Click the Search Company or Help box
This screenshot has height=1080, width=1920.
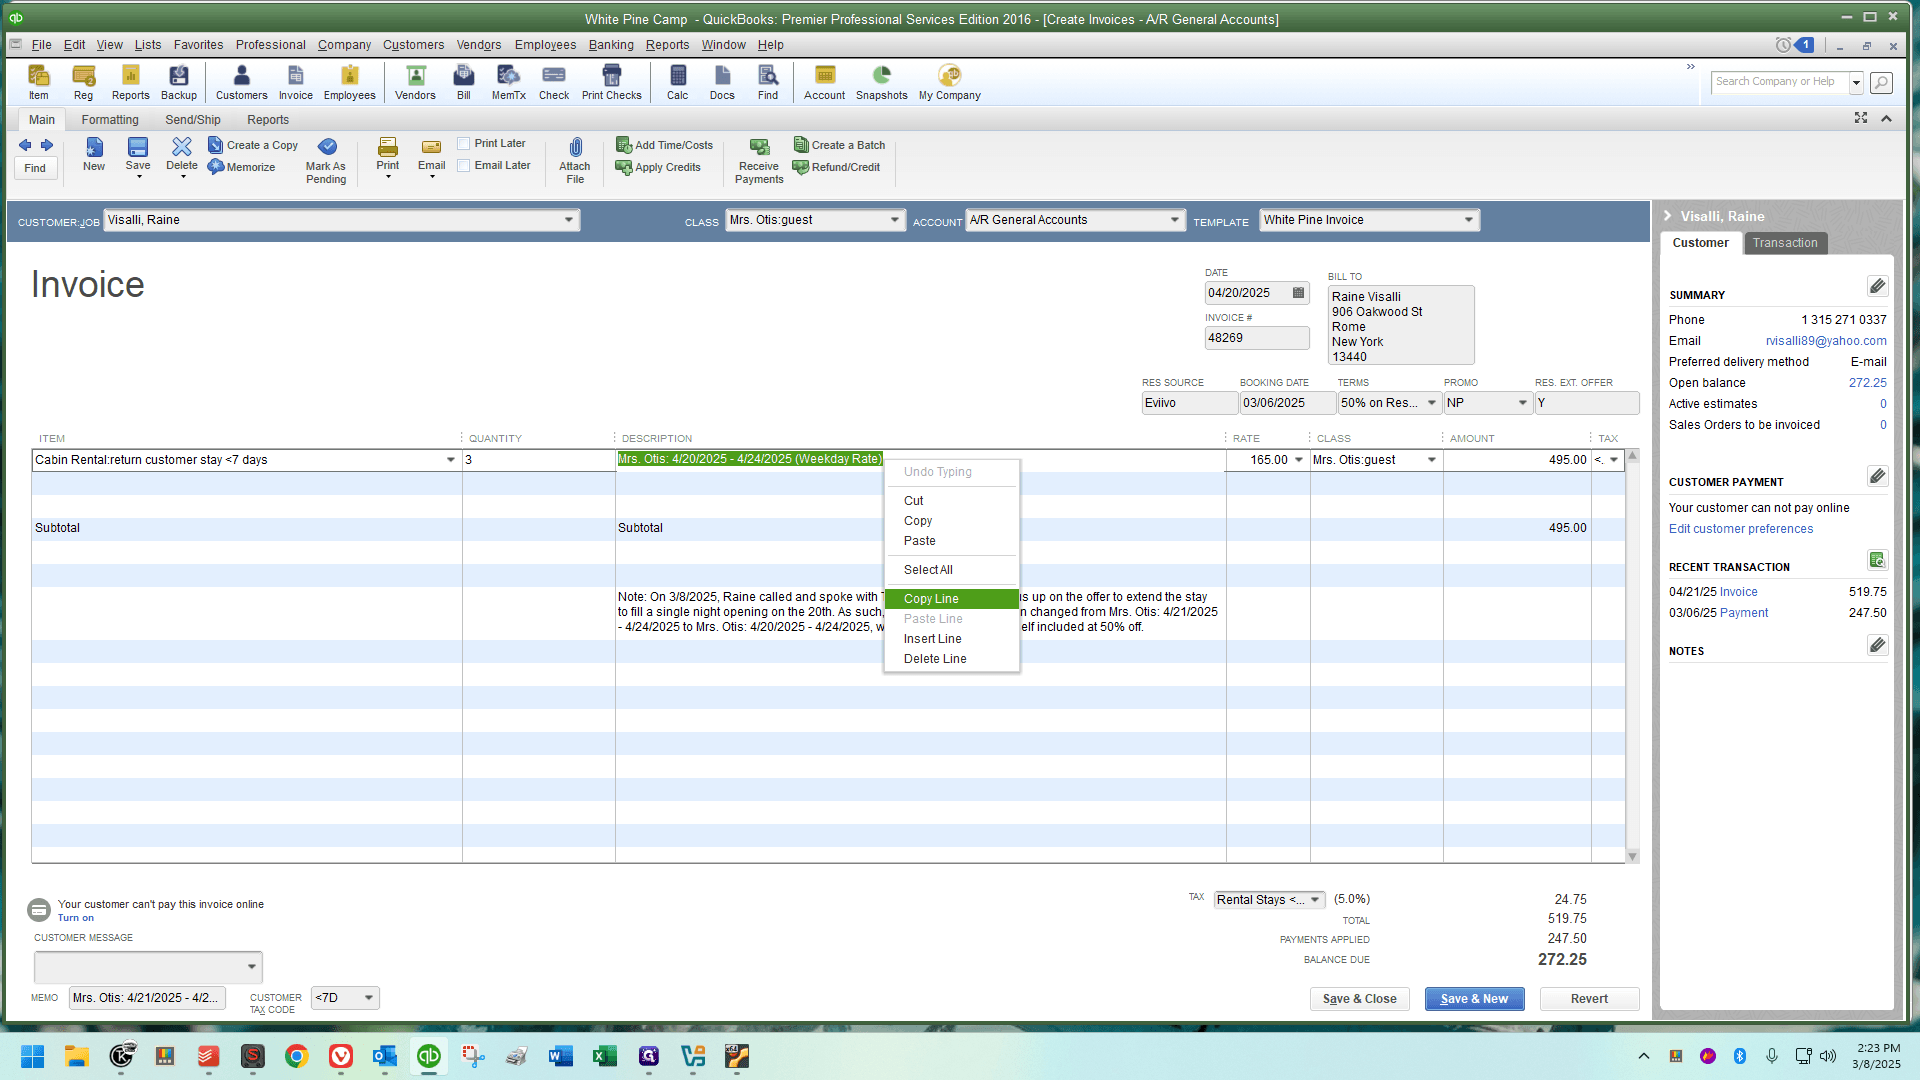pyautogui.click(x=1780, y=82)
